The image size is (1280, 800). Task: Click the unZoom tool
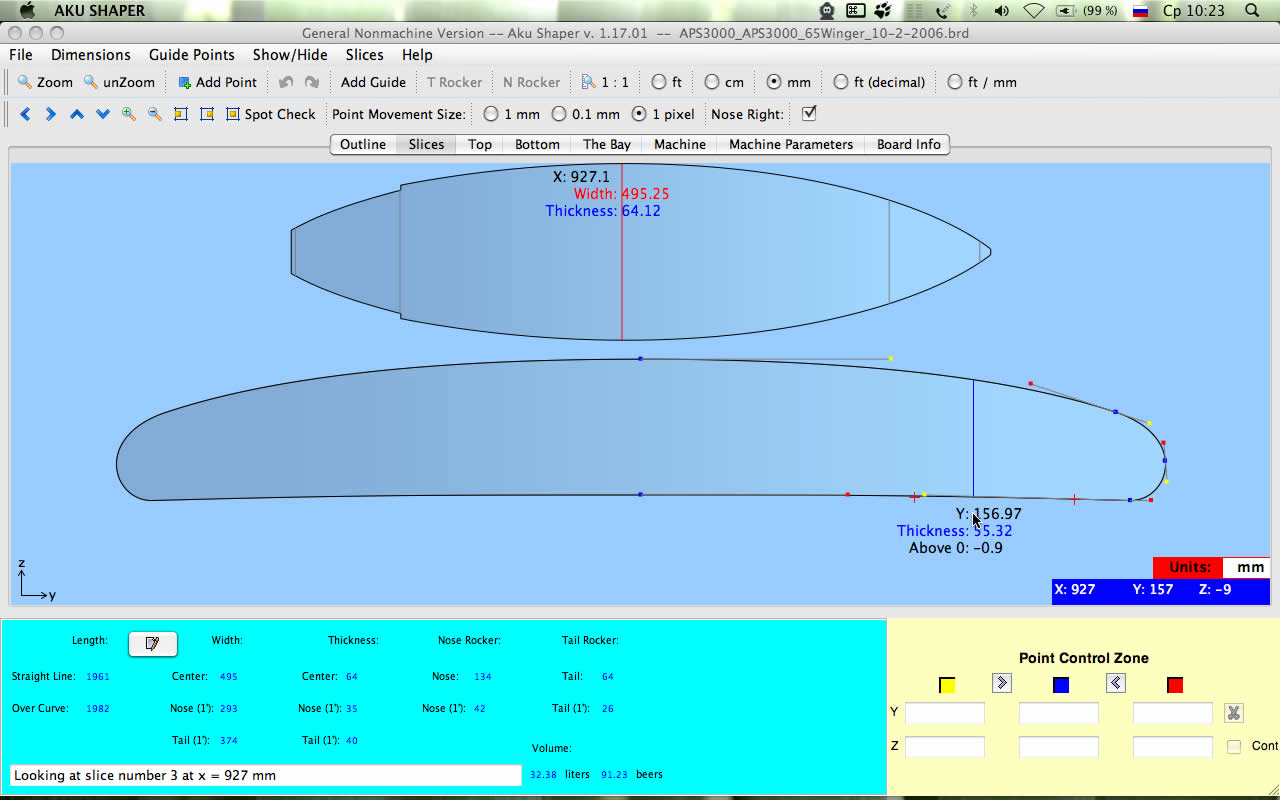coord(119,82)
